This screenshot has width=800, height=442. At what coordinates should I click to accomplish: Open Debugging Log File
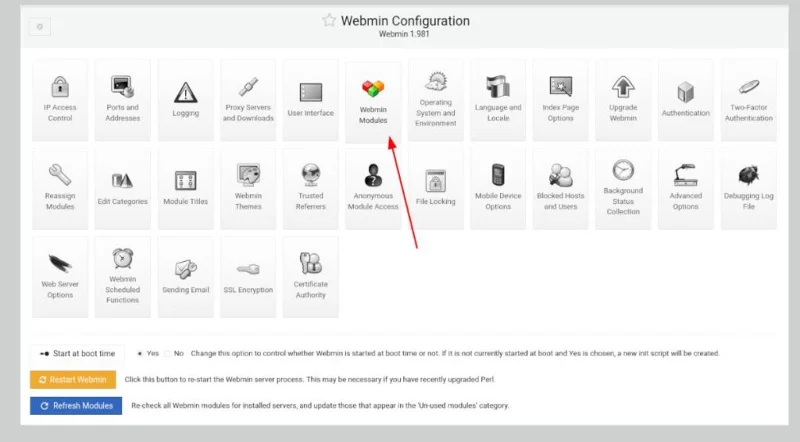pyautogui.click(x=748, y=189)
